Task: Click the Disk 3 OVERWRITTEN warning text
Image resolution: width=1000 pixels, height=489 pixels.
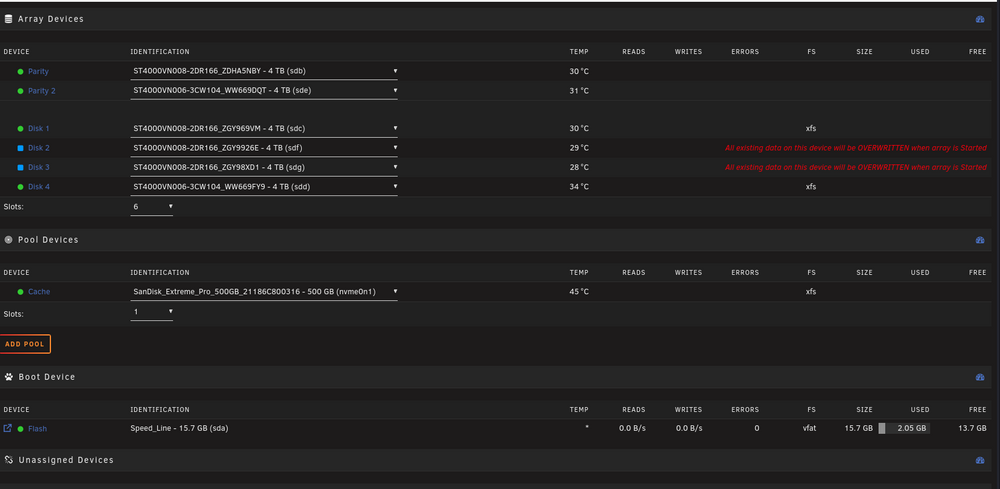Action: (856, 167)
